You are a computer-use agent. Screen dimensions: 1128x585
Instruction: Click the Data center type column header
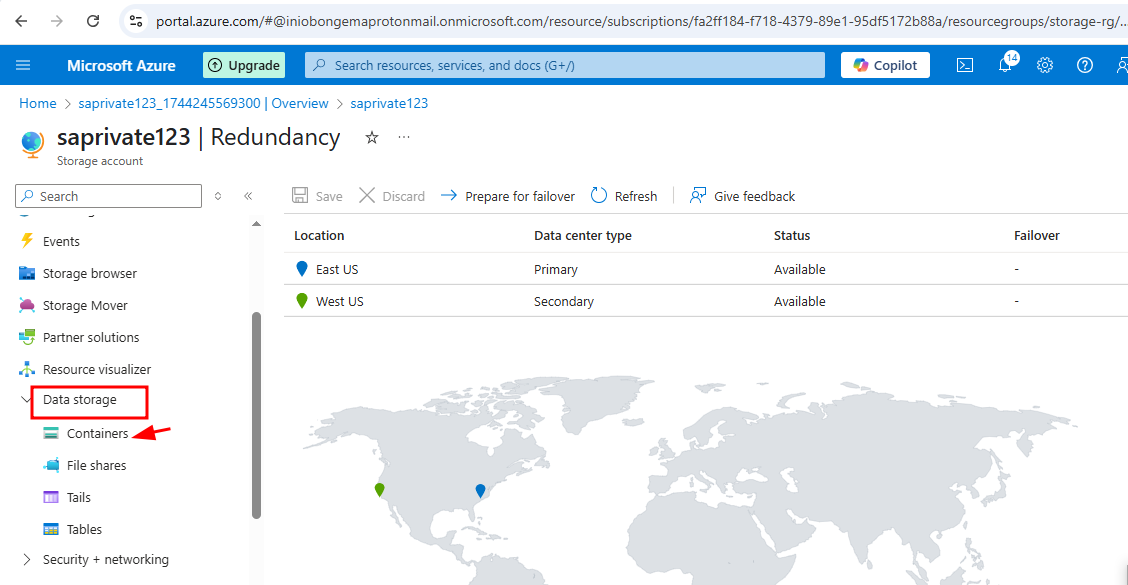pyautogui.click(x=583, y=236)
